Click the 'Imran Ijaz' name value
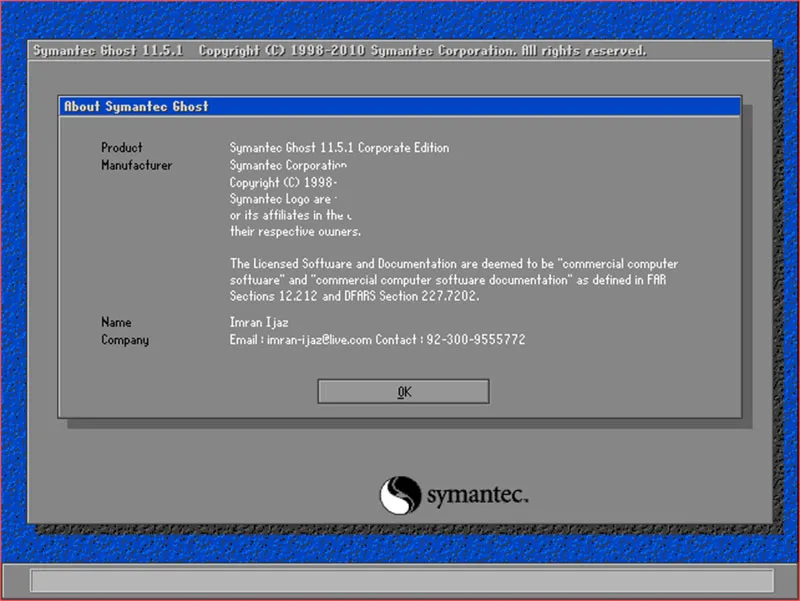Image resolution: width=800 pixels, height=601 pixels. [259, 322]
